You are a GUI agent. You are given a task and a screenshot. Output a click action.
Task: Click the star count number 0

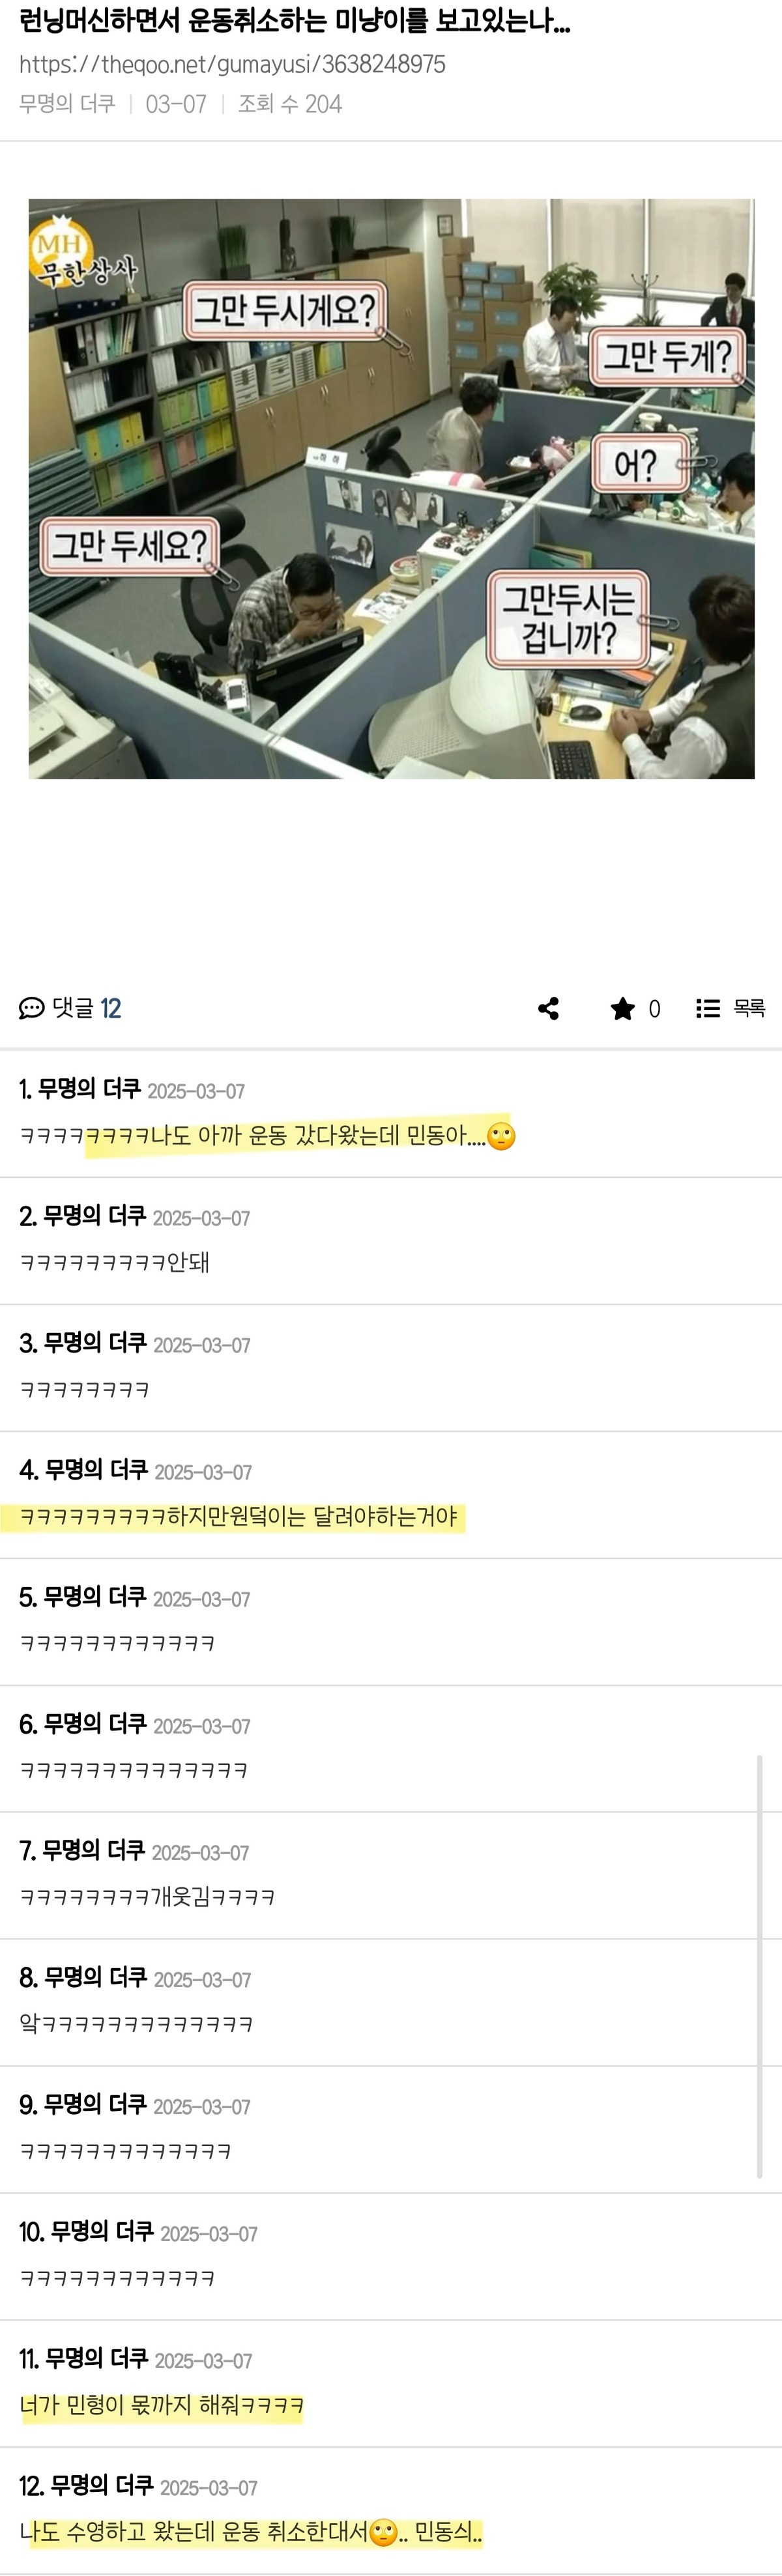(x=654, y=1009)
